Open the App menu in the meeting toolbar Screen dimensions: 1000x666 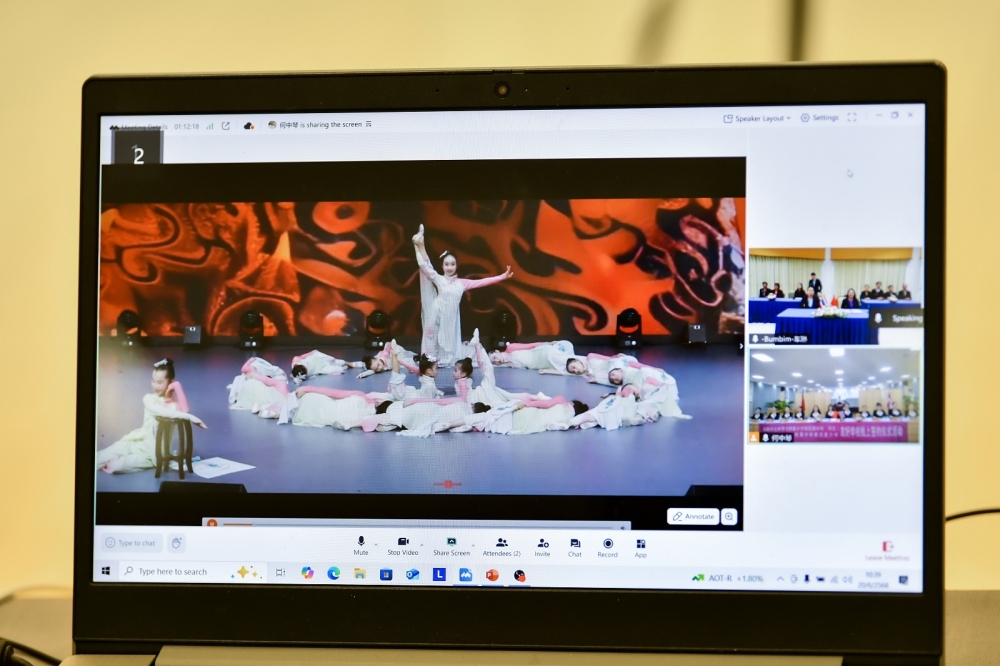[640, 549]
